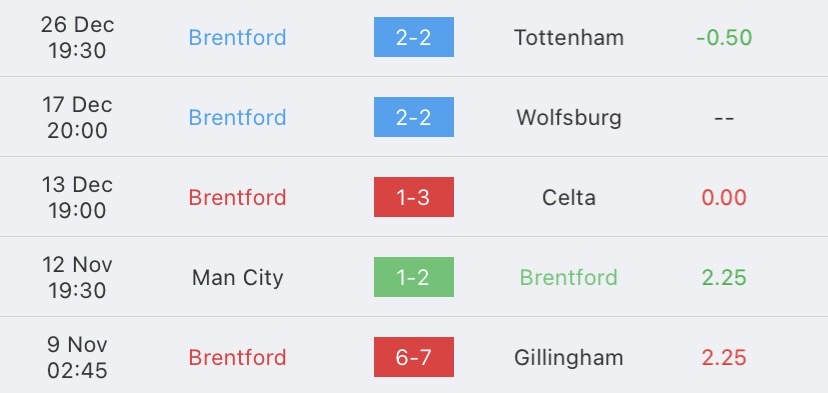The width and height of the screenshot is (828, 393).
Task: Open the 1-3 score against Celta
Action: (413, 197)
